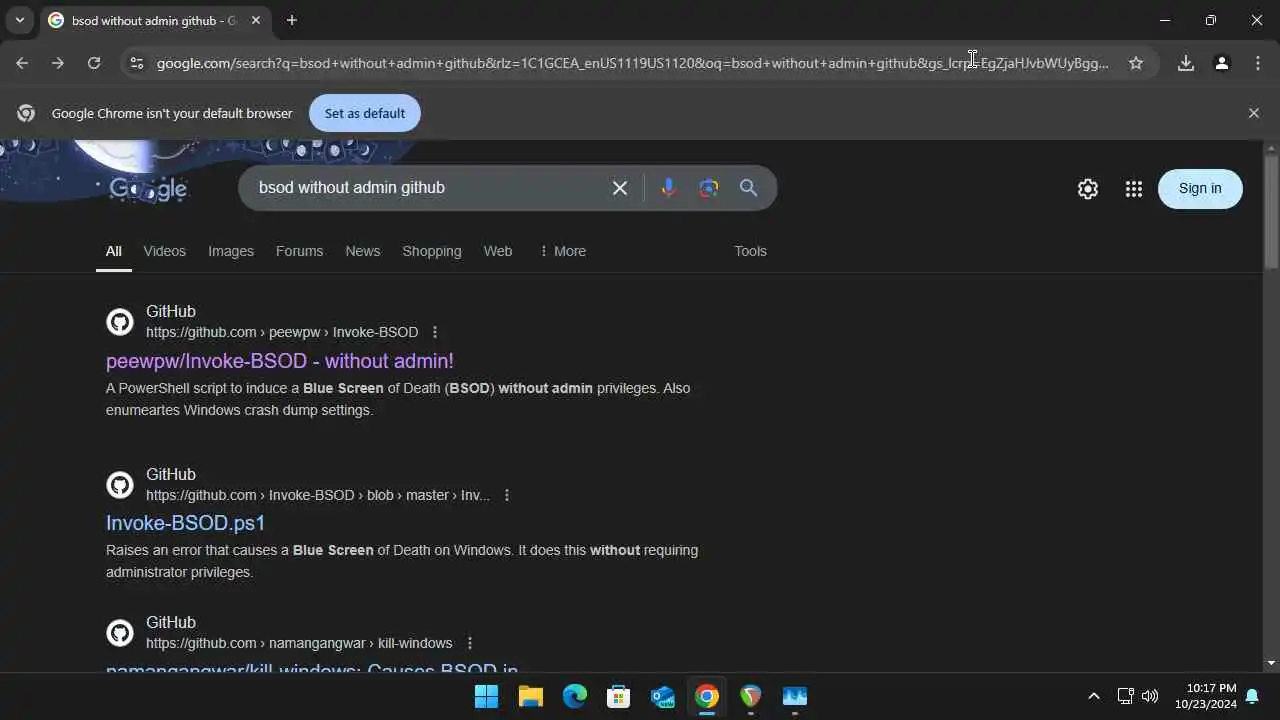Go forward in browser history

point(58,63)
